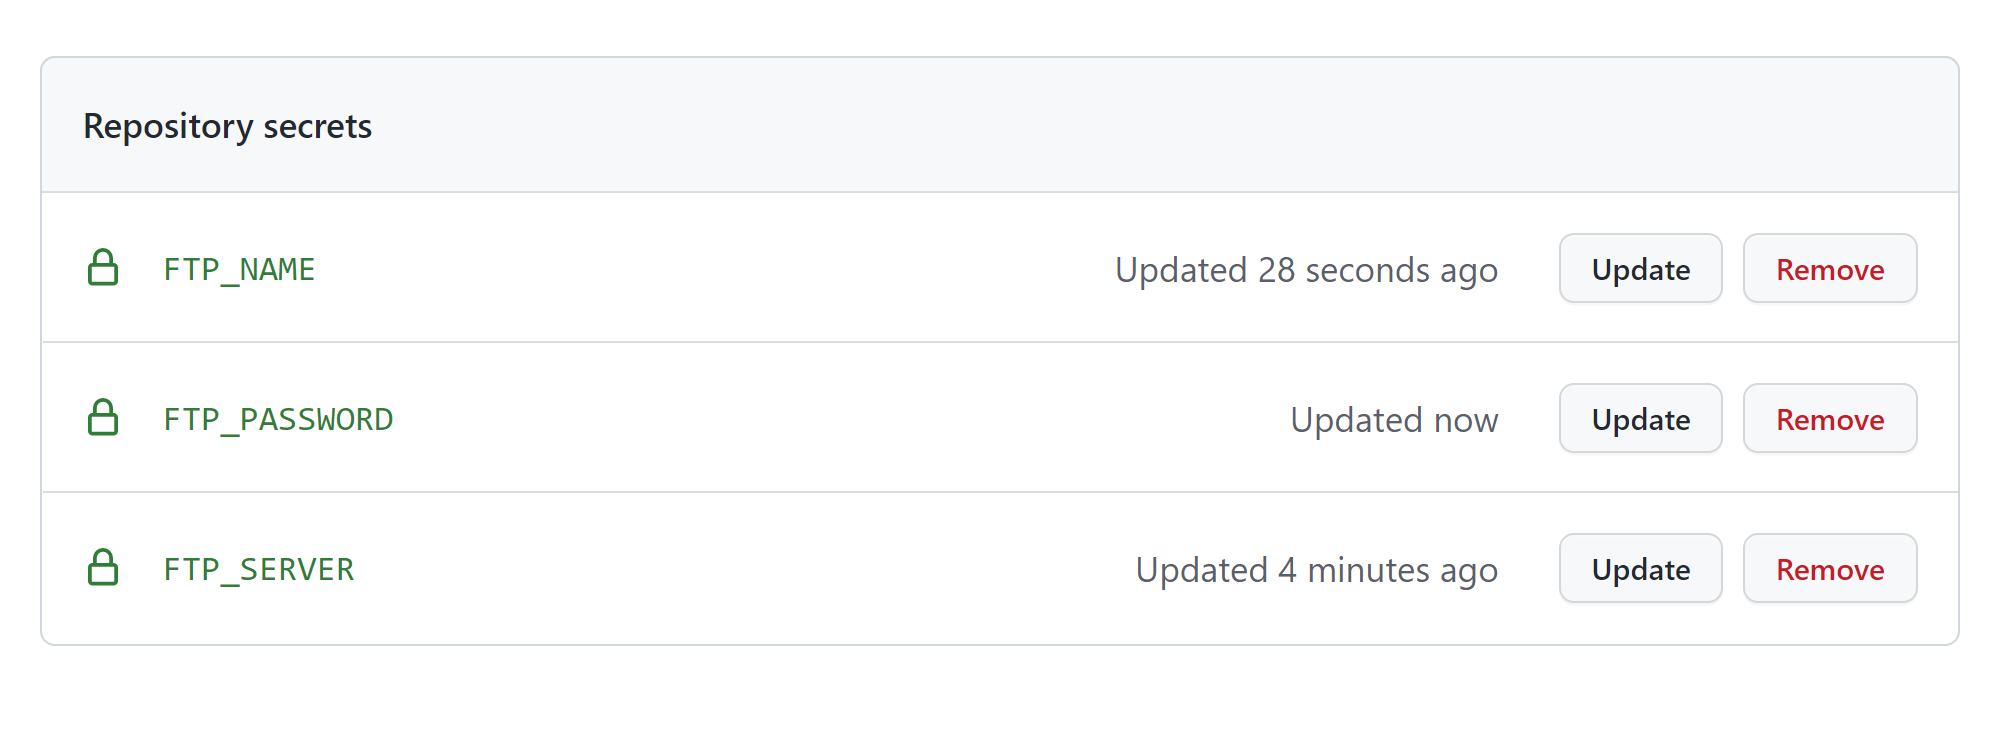Click the lock icon beside FTP_NAME
The image size is (2008, 729).
click(x=103, y=268)
